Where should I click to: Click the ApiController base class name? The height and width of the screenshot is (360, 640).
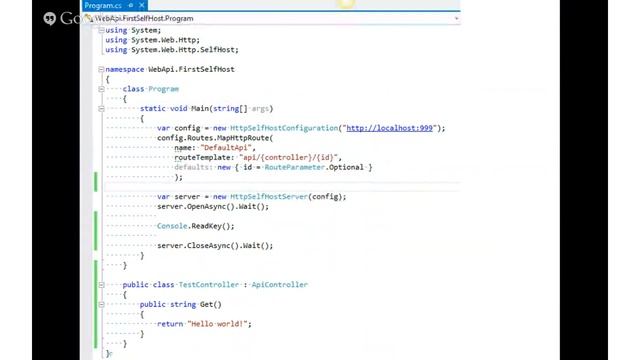tap(280, 285)
